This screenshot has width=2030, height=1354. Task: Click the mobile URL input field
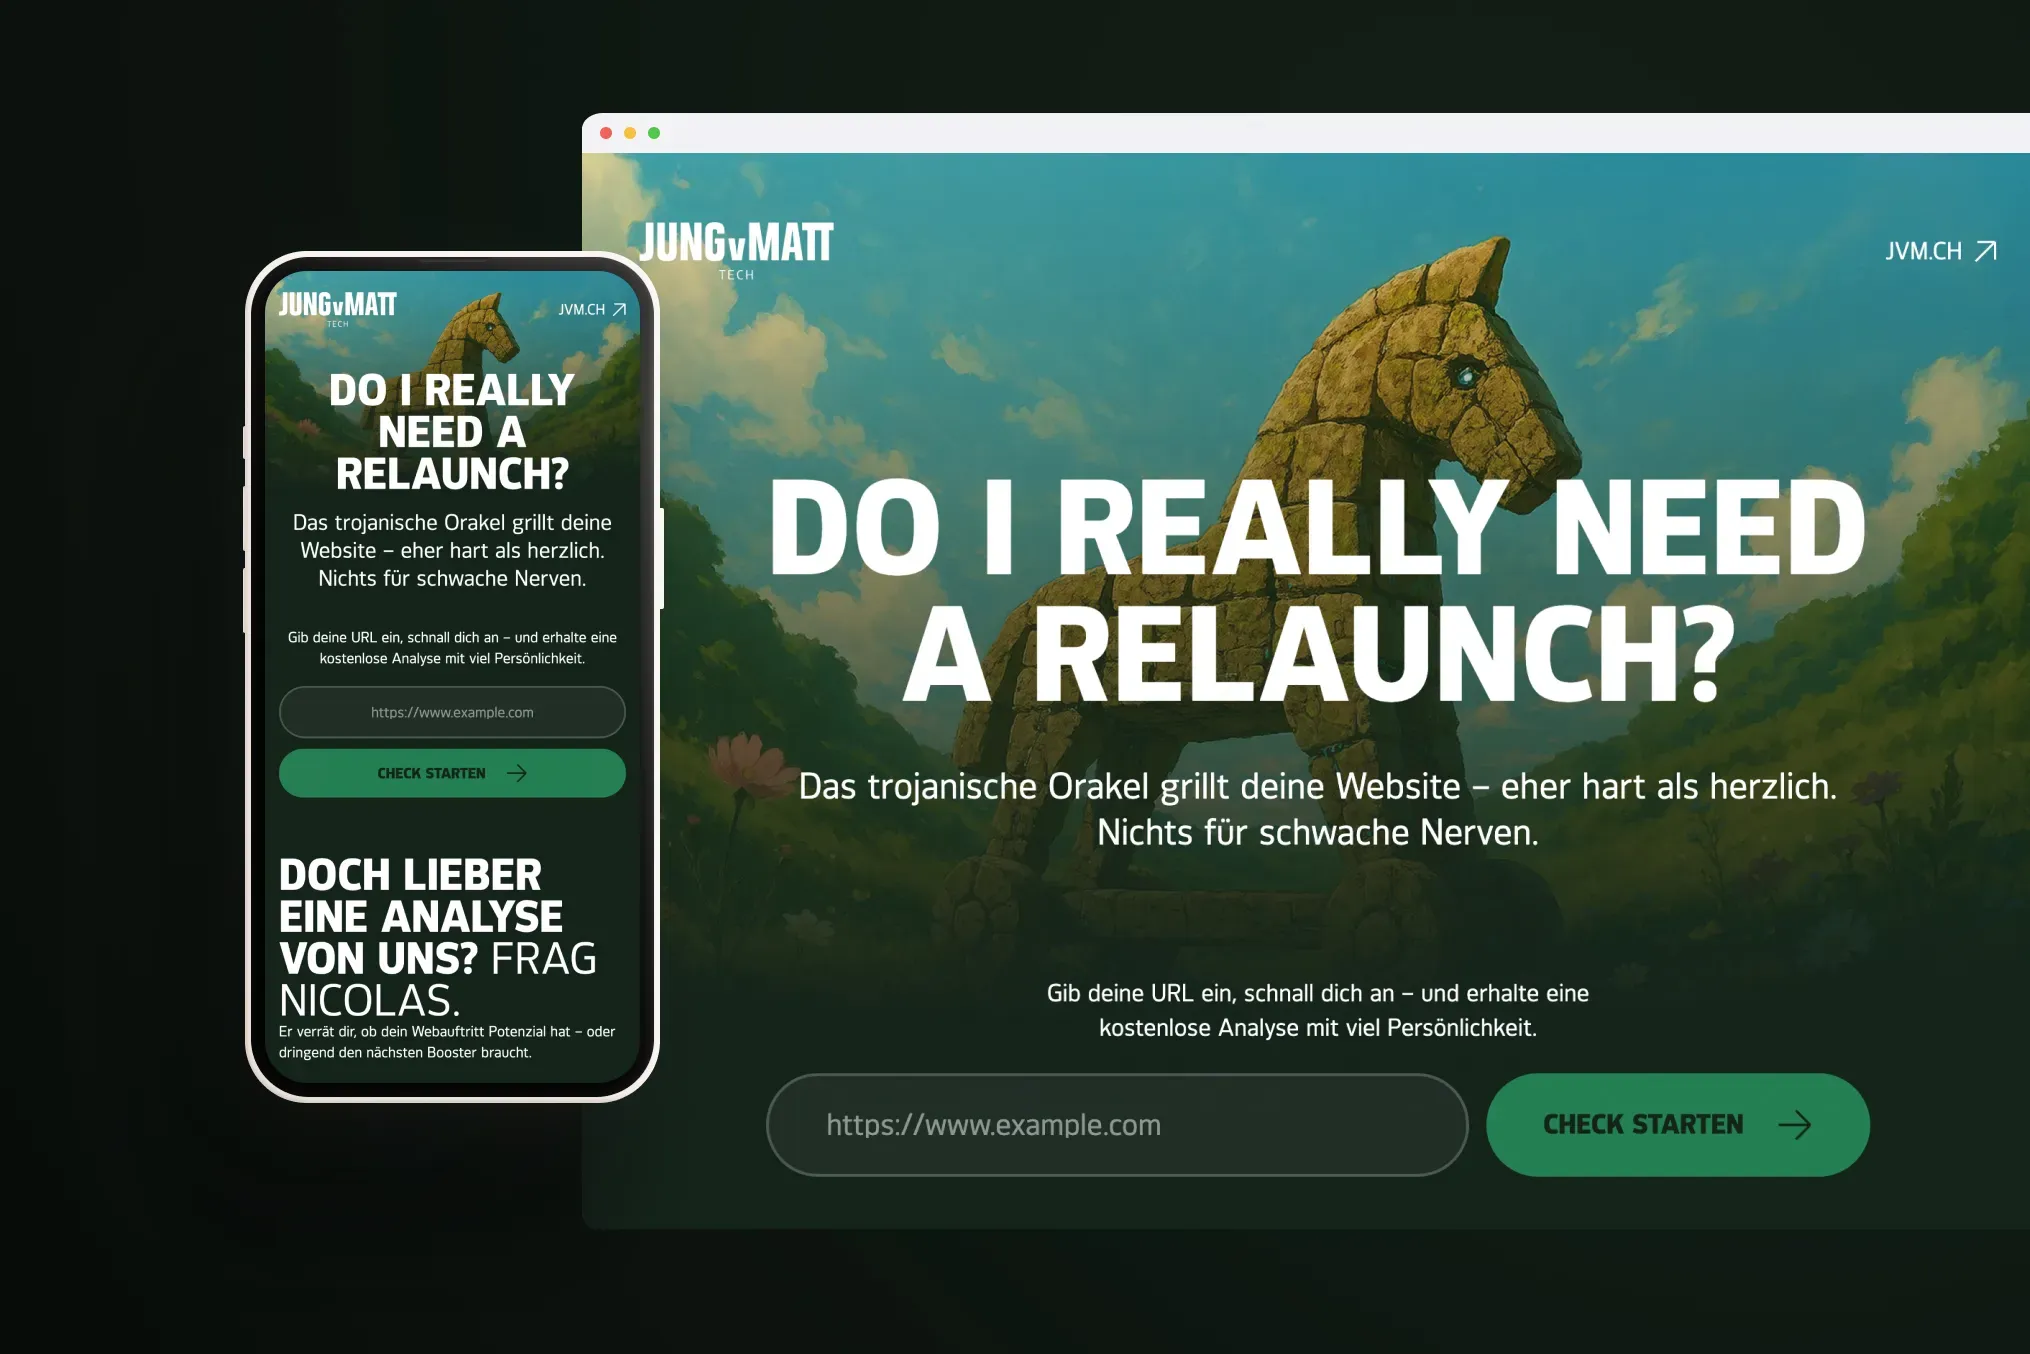coord(451,712)
